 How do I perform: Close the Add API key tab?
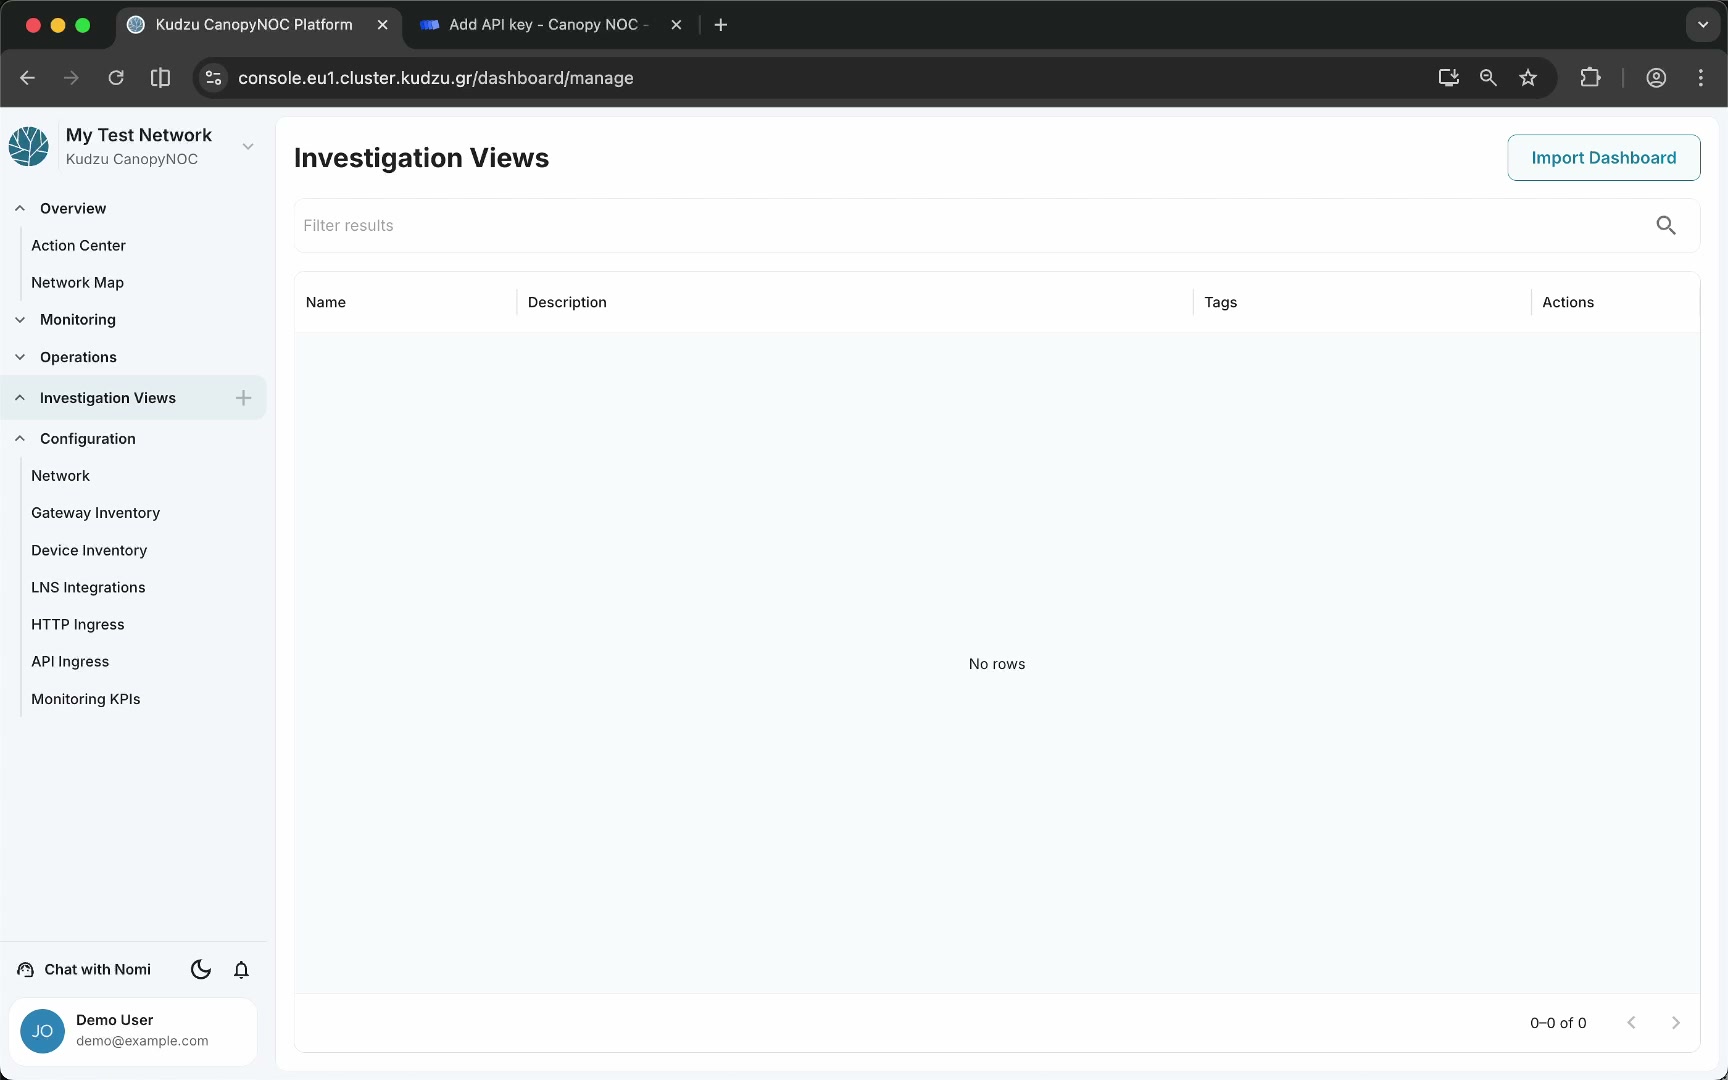(x=676, y=25)
